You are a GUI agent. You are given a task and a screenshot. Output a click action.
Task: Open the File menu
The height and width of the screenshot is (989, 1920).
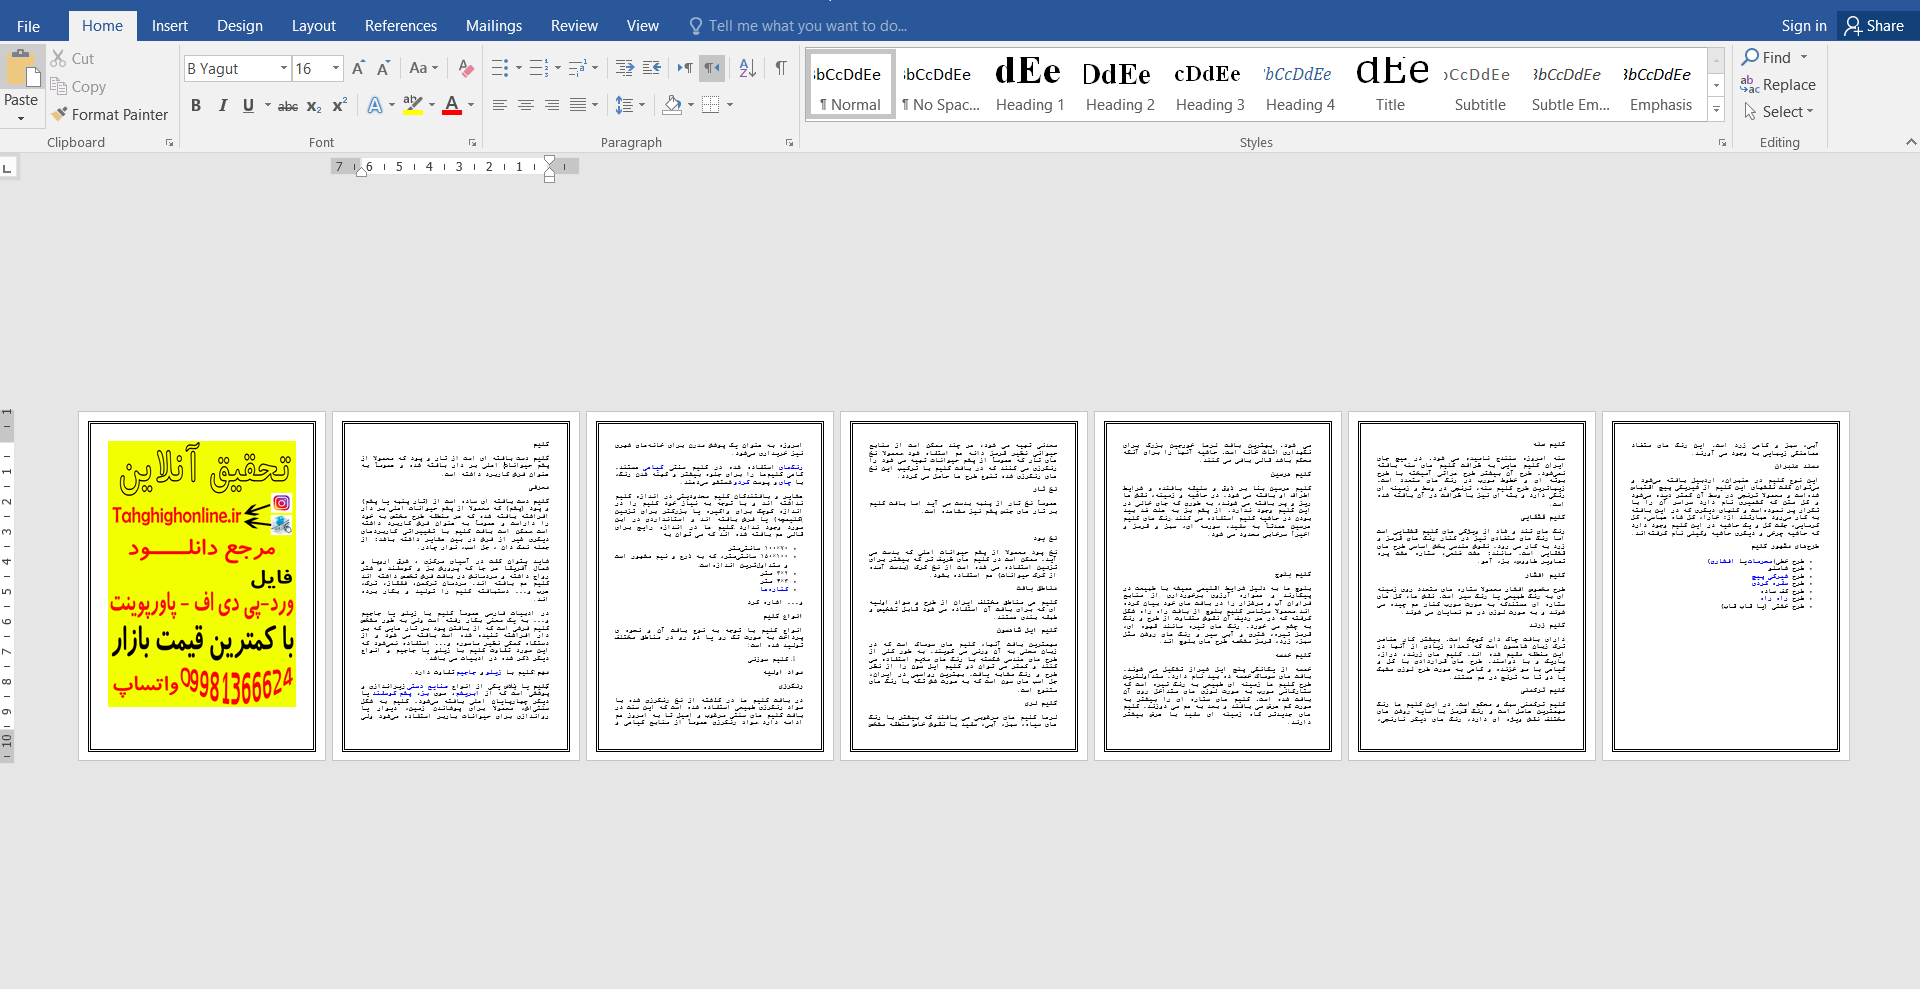pos(29,26)
